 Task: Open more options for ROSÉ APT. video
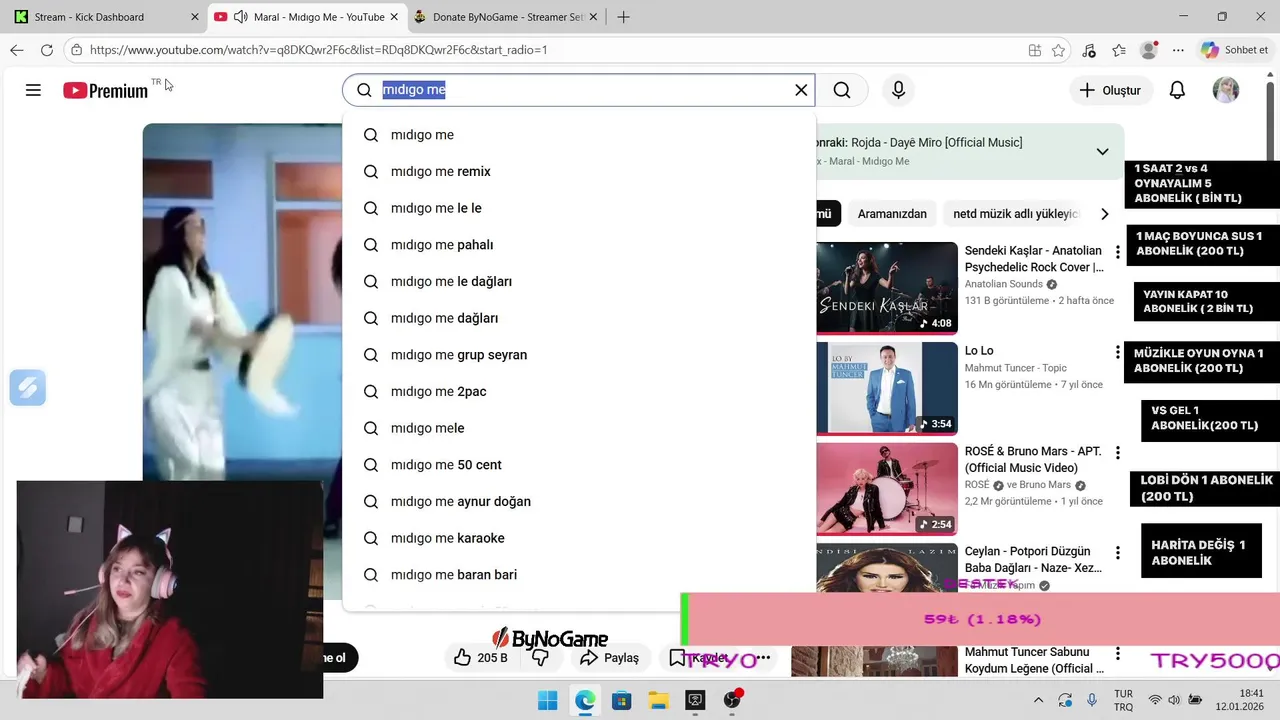[1118, 453]
